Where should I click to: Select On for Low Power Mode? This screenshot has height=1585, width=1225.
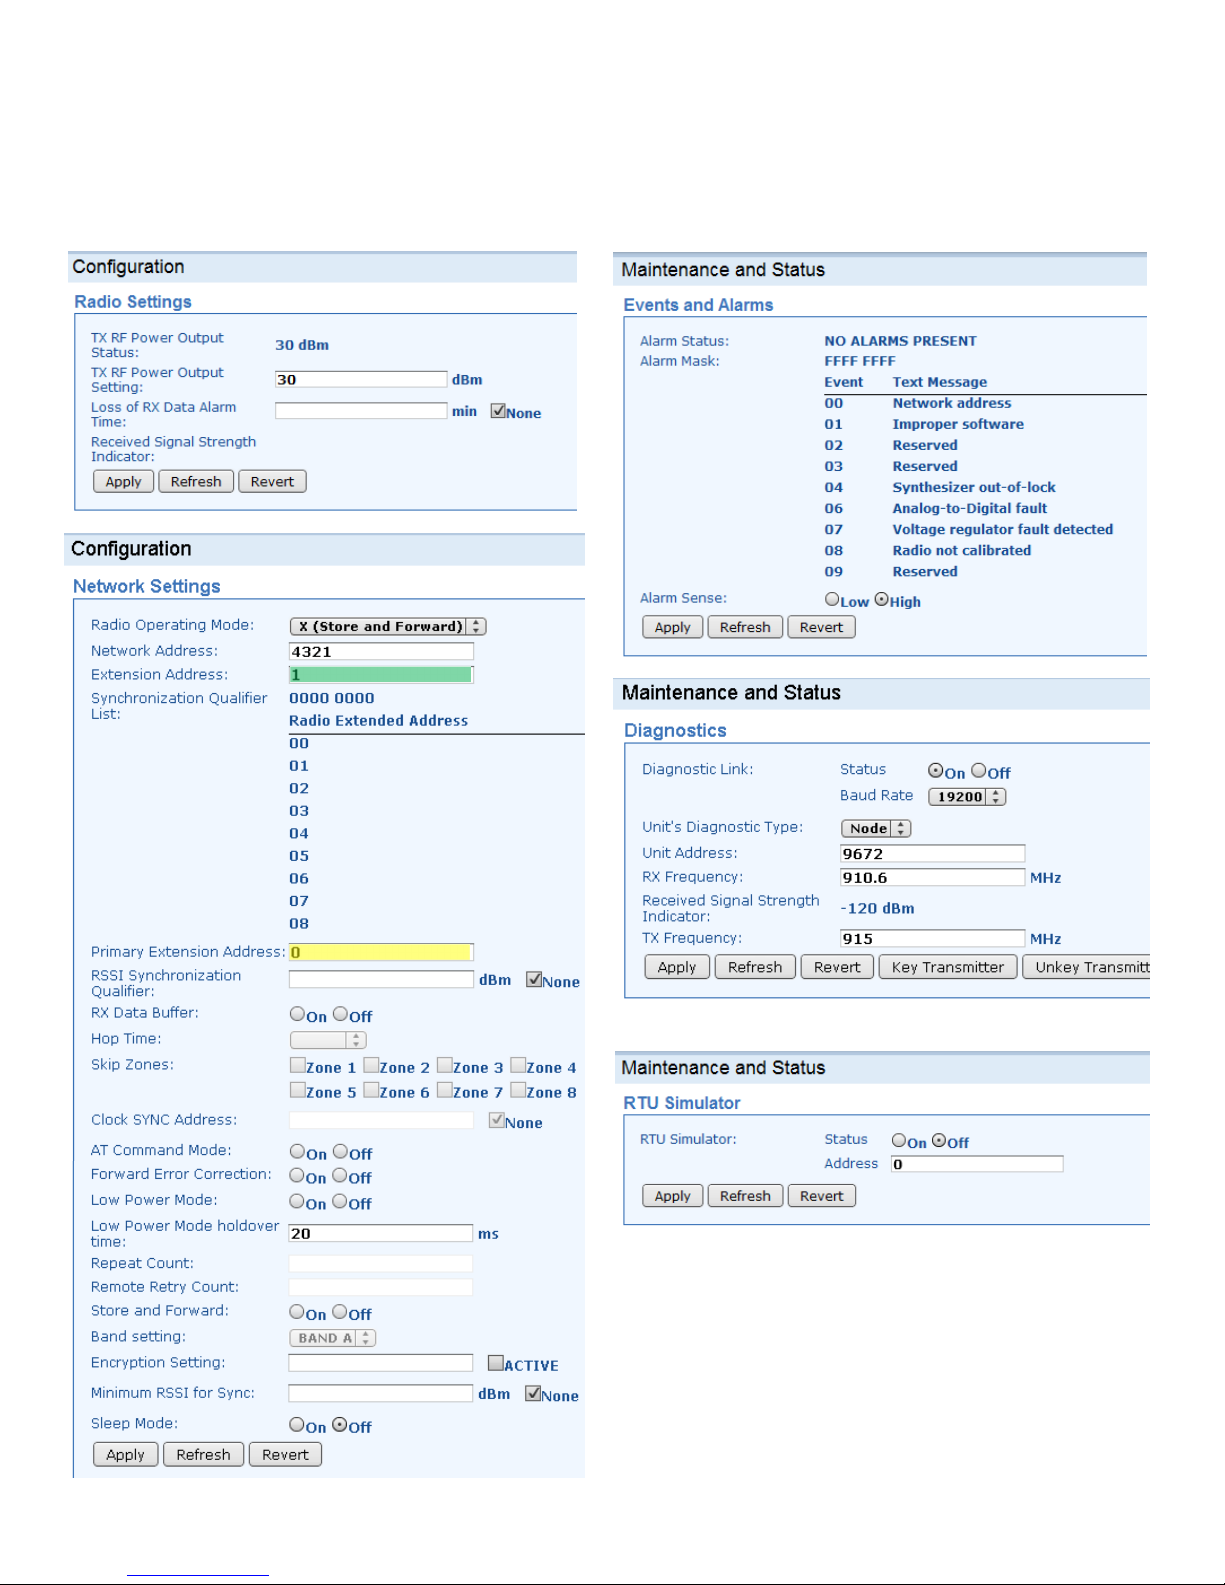pyautogui.click(x=297, y=1202)
